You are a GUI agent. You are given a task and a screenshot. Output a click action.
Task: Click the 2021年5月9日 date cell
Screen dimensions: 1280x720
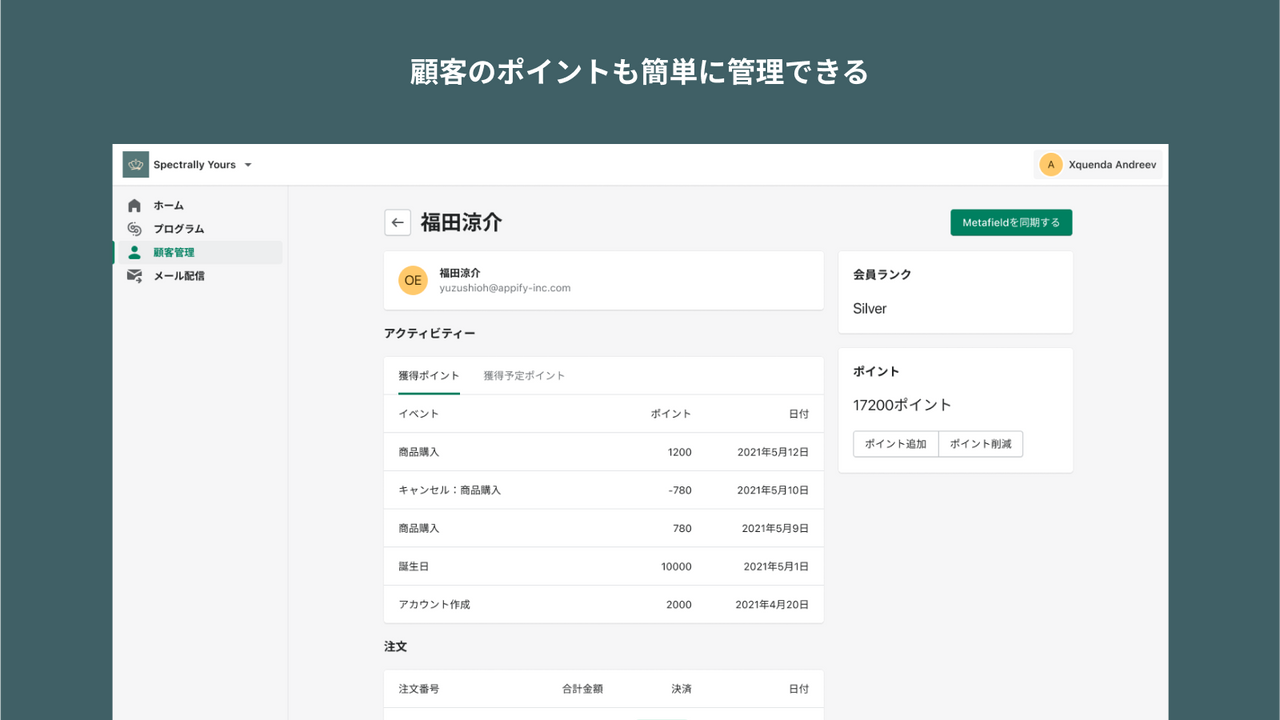[x=775, y=528]
